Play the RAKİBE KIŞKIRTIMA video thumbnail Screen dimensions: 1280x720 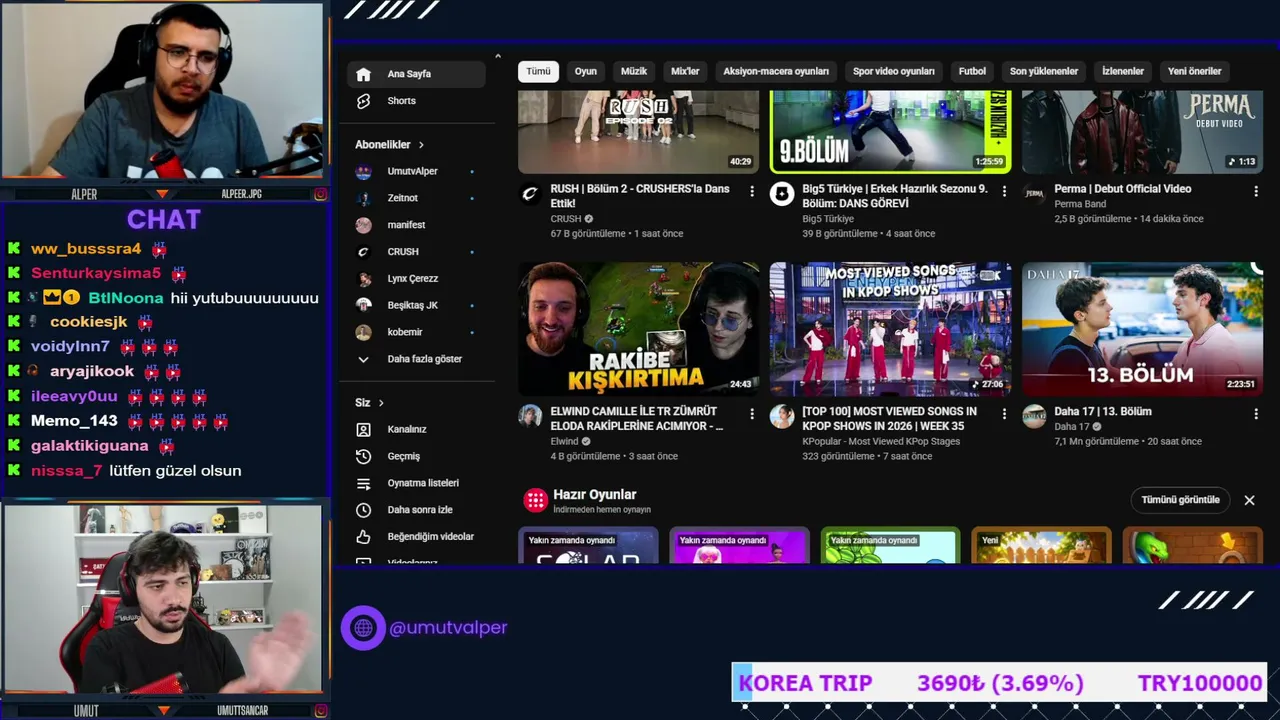coord(638,329)
